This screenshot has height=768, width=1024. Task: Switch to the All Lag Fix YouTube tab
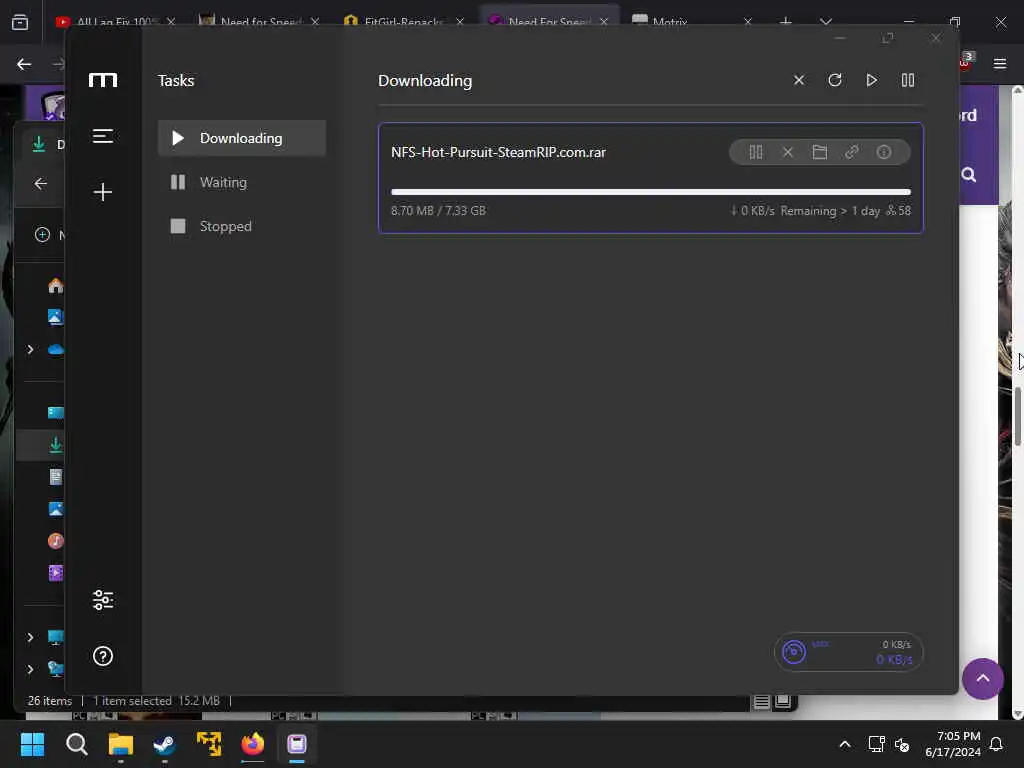[x=118, y=22]
